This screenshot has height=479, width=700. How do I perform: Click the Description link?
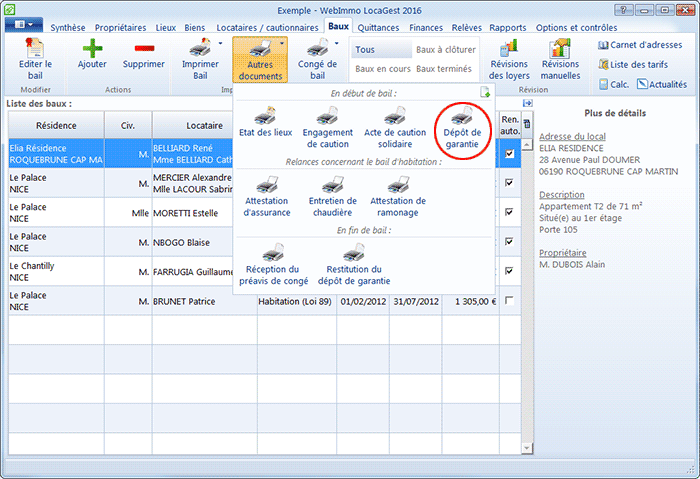click(x=562, y=195)
